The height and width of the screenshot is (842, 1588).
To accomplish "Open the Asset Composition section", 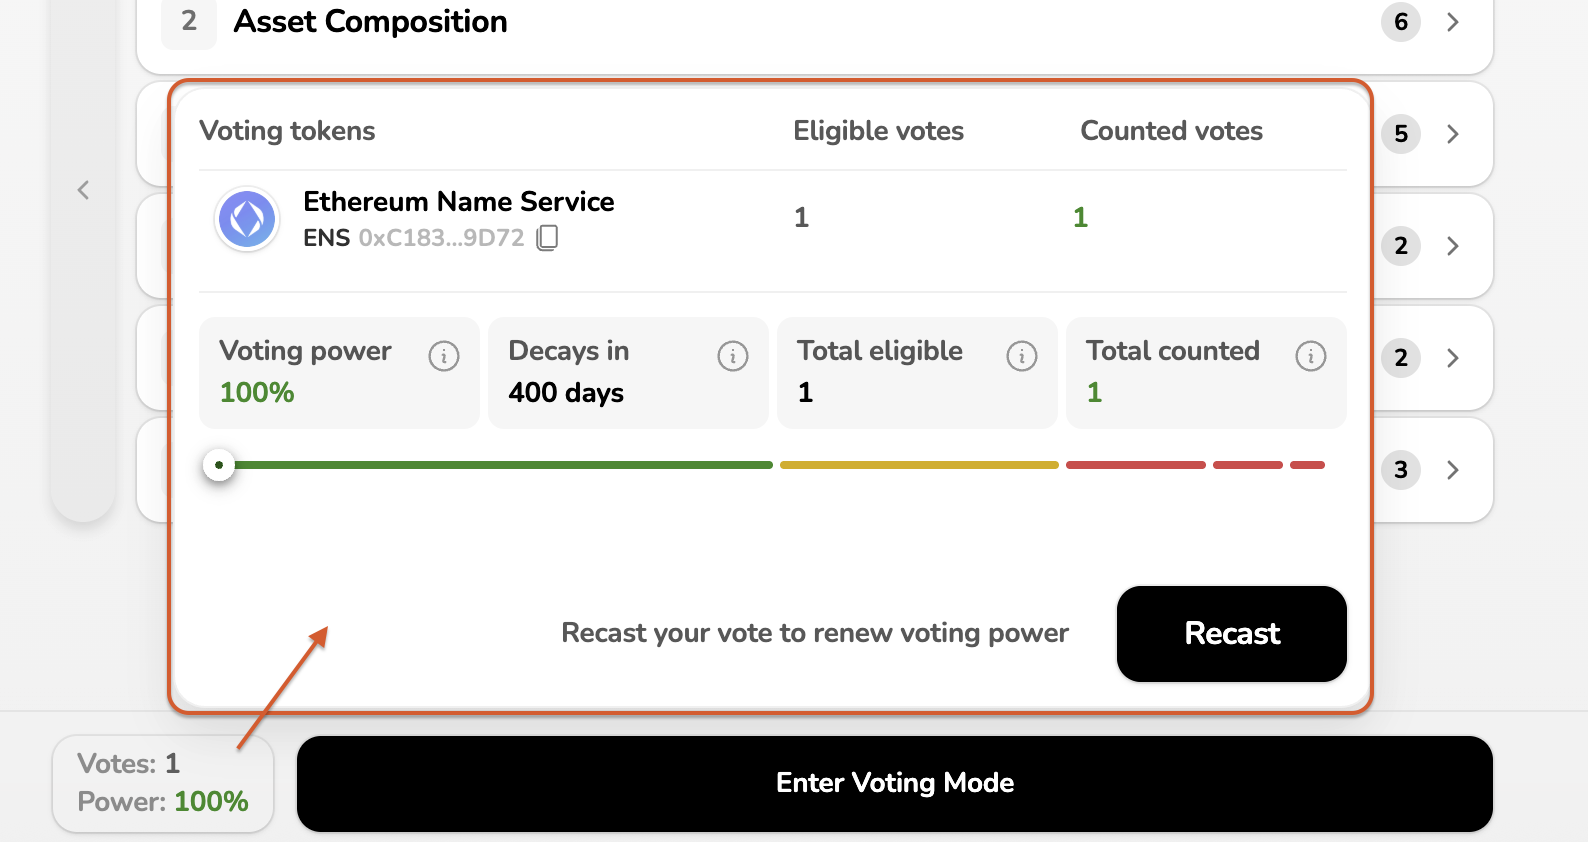I will [x=370, y=22].
